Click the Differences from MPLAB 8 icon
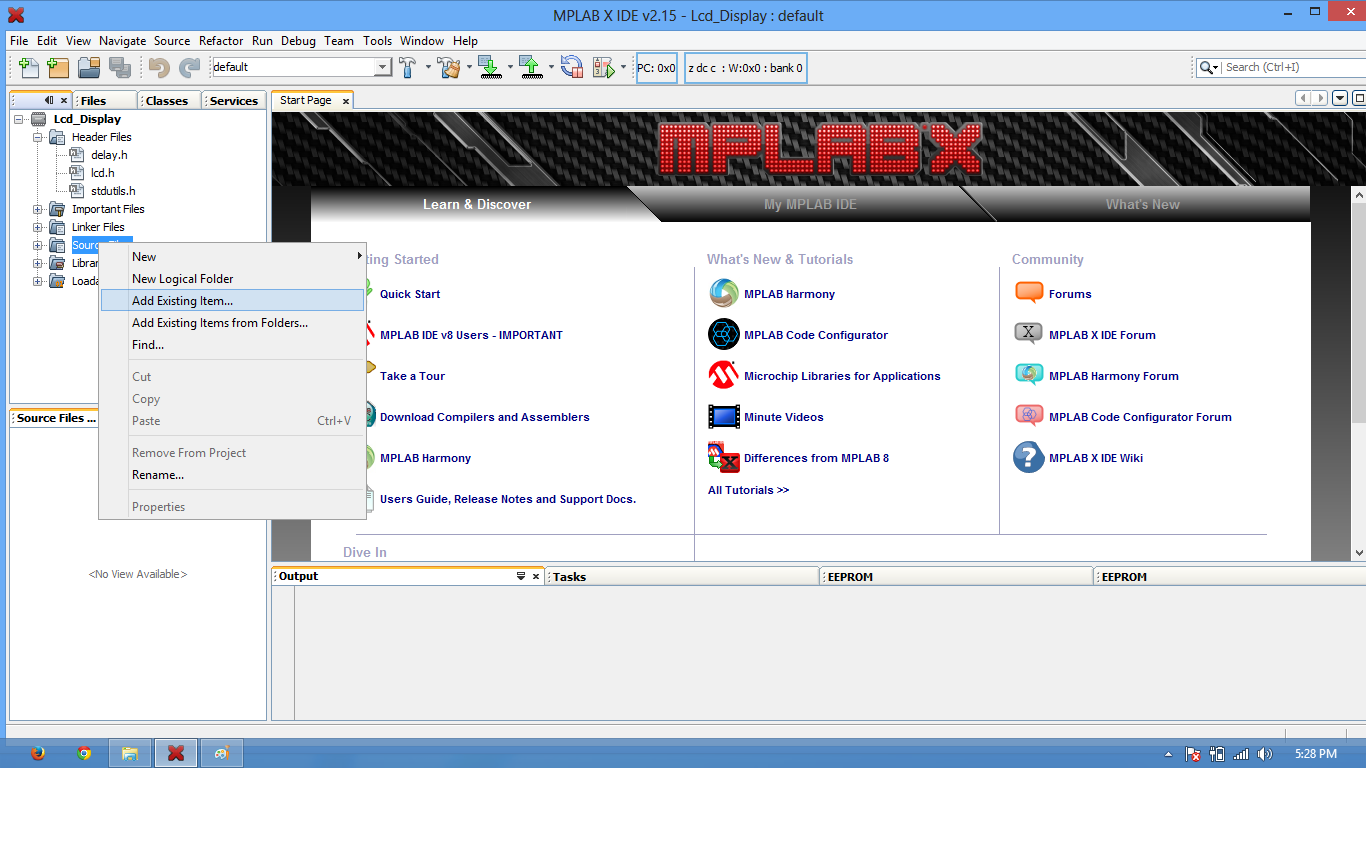 point(724,457)
